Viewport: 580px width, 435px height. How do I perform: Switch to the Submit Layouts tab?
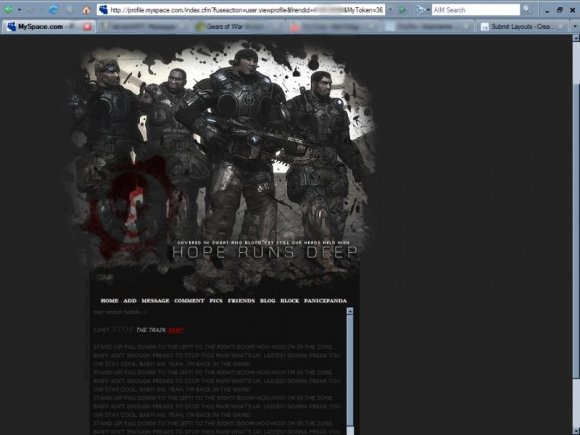click(x=523, y=27)
